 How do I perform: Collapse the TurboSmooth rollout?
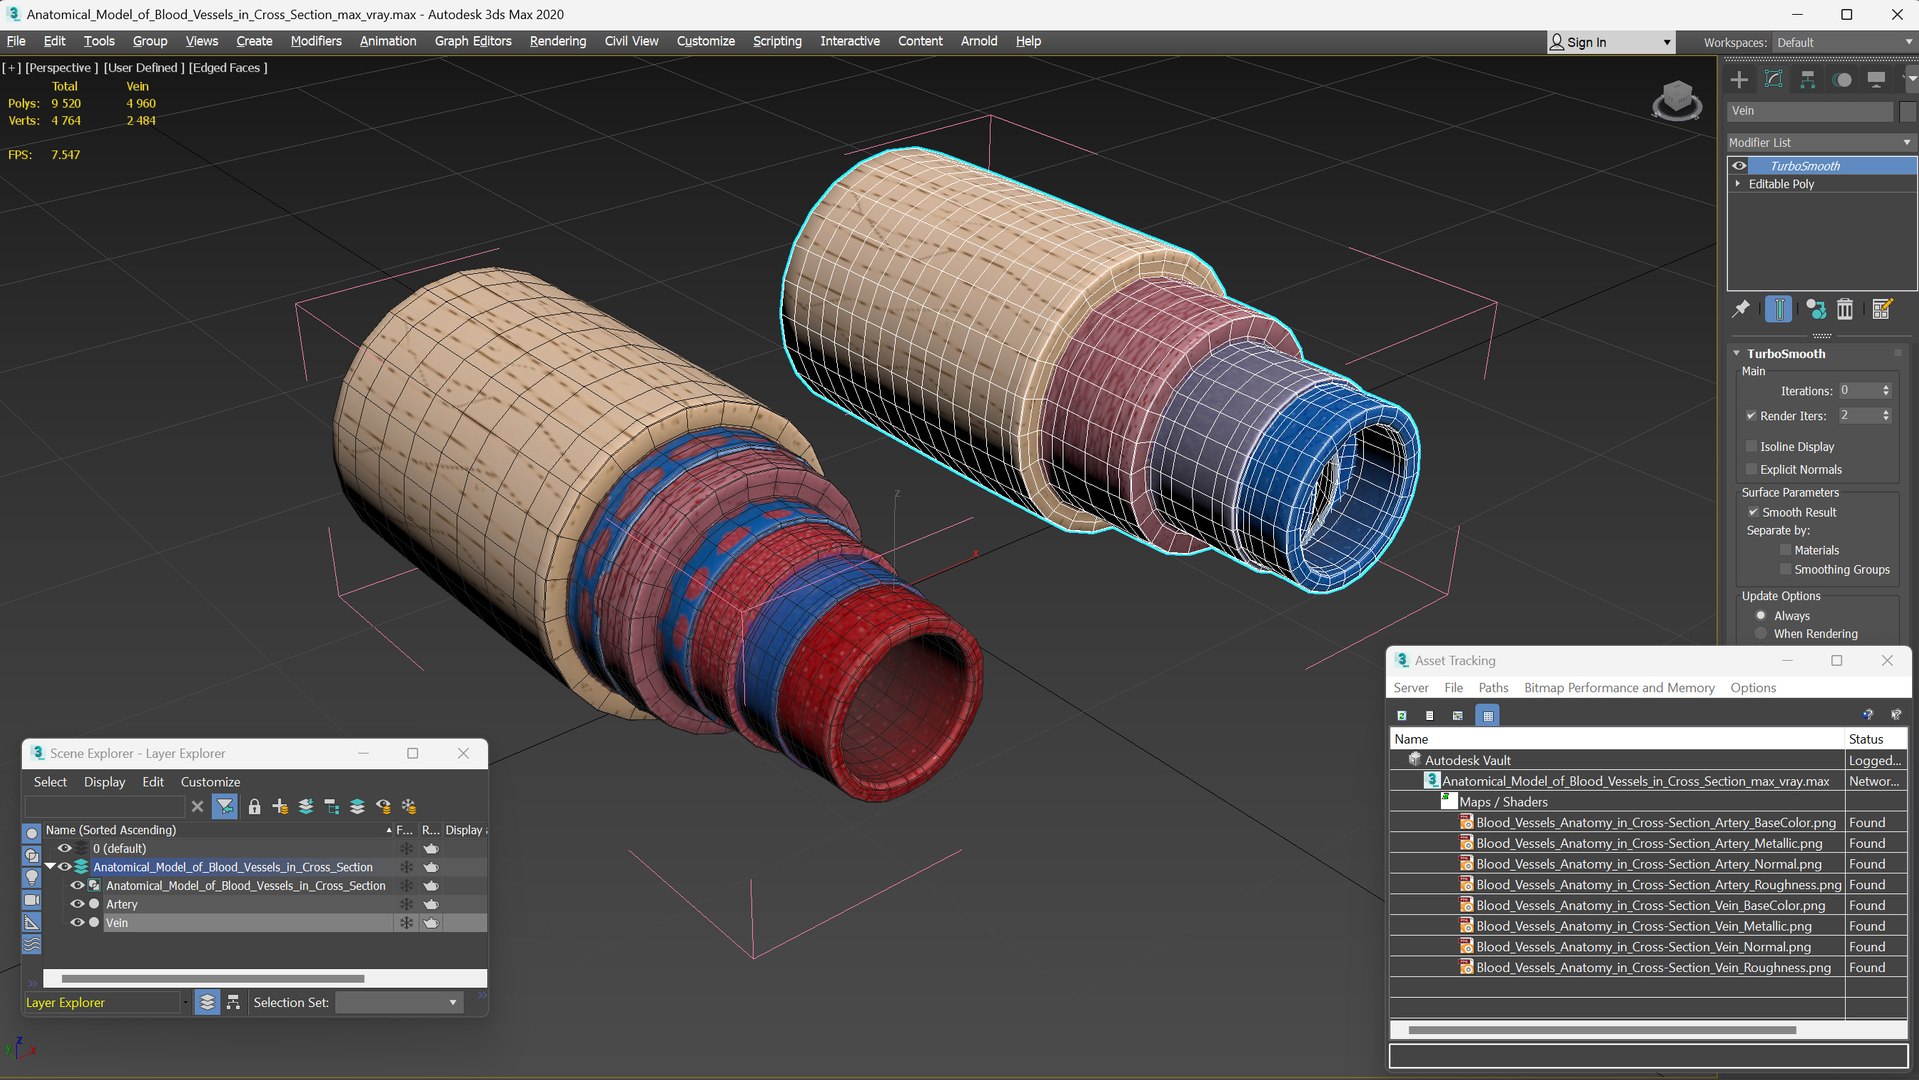(x=1737, y=354)
